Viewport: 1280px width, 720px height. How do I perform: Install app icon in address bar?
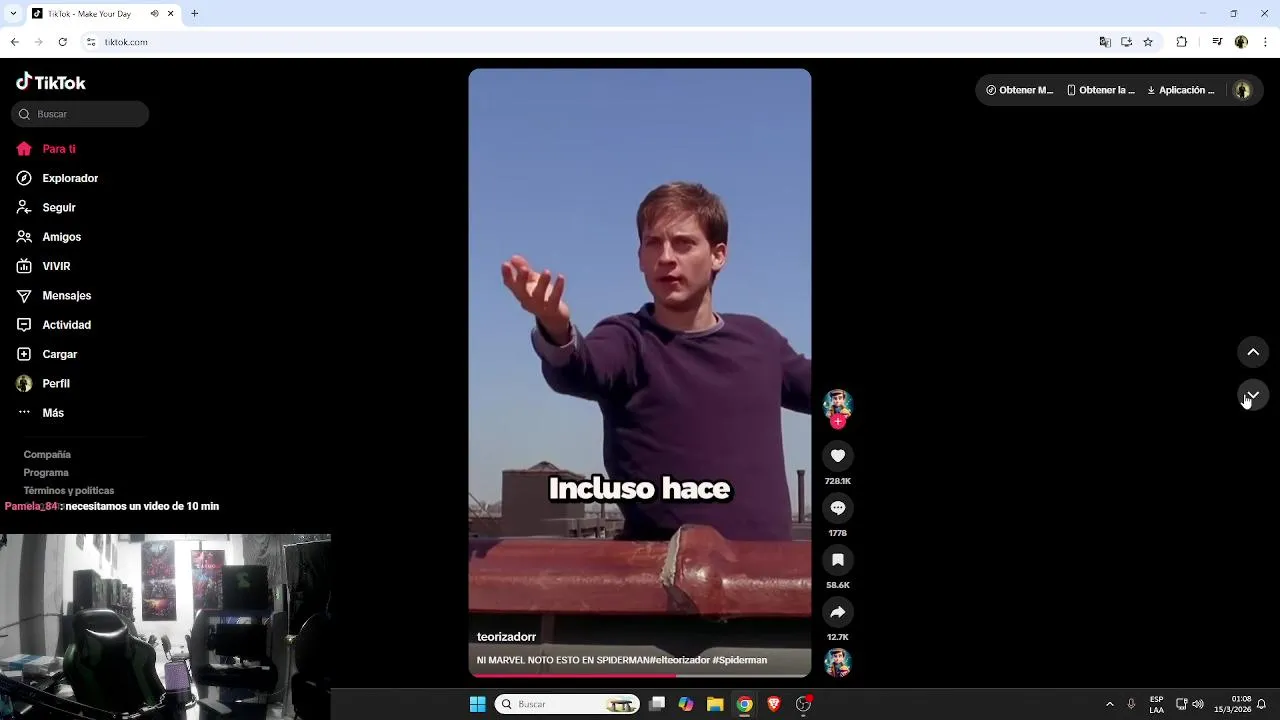coord(1126,42)
